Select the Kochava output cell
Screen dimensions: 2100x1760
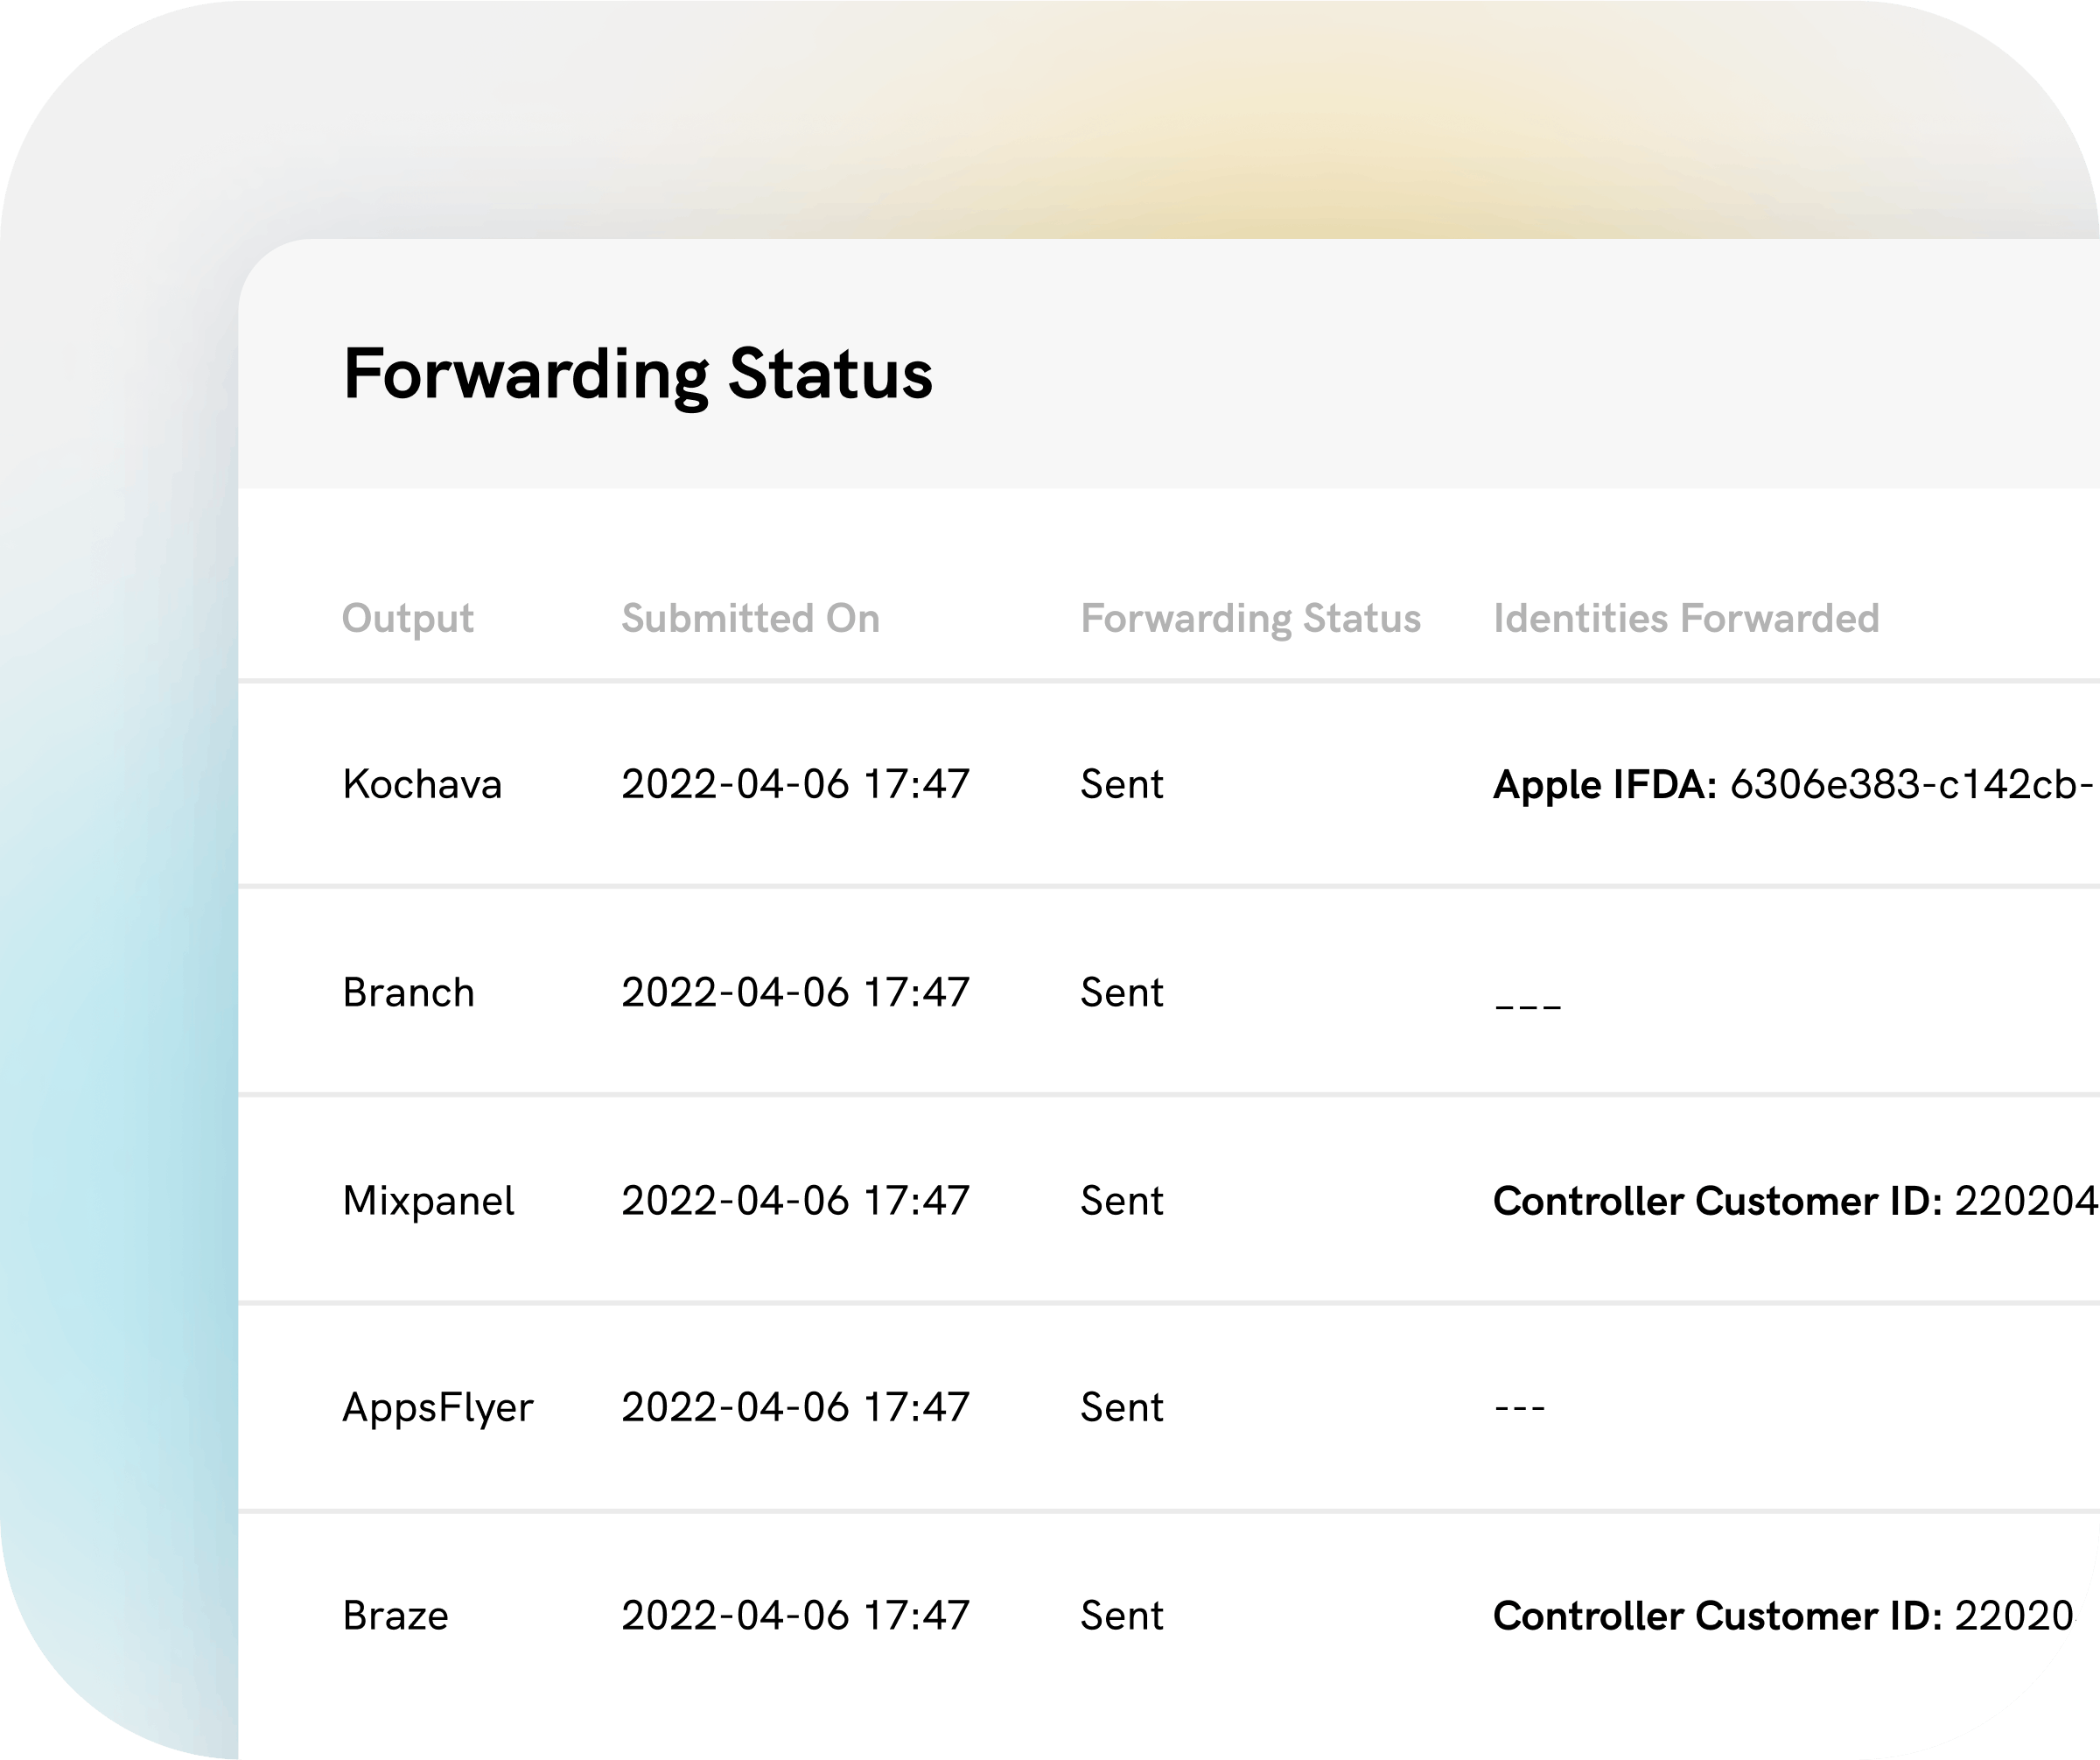422,784
